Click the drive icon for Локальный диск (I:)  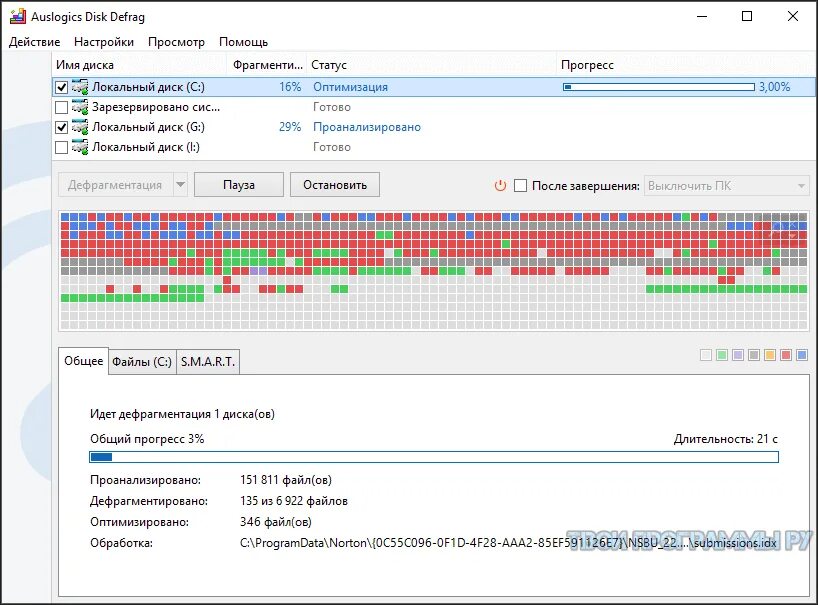tap(80, 147)
